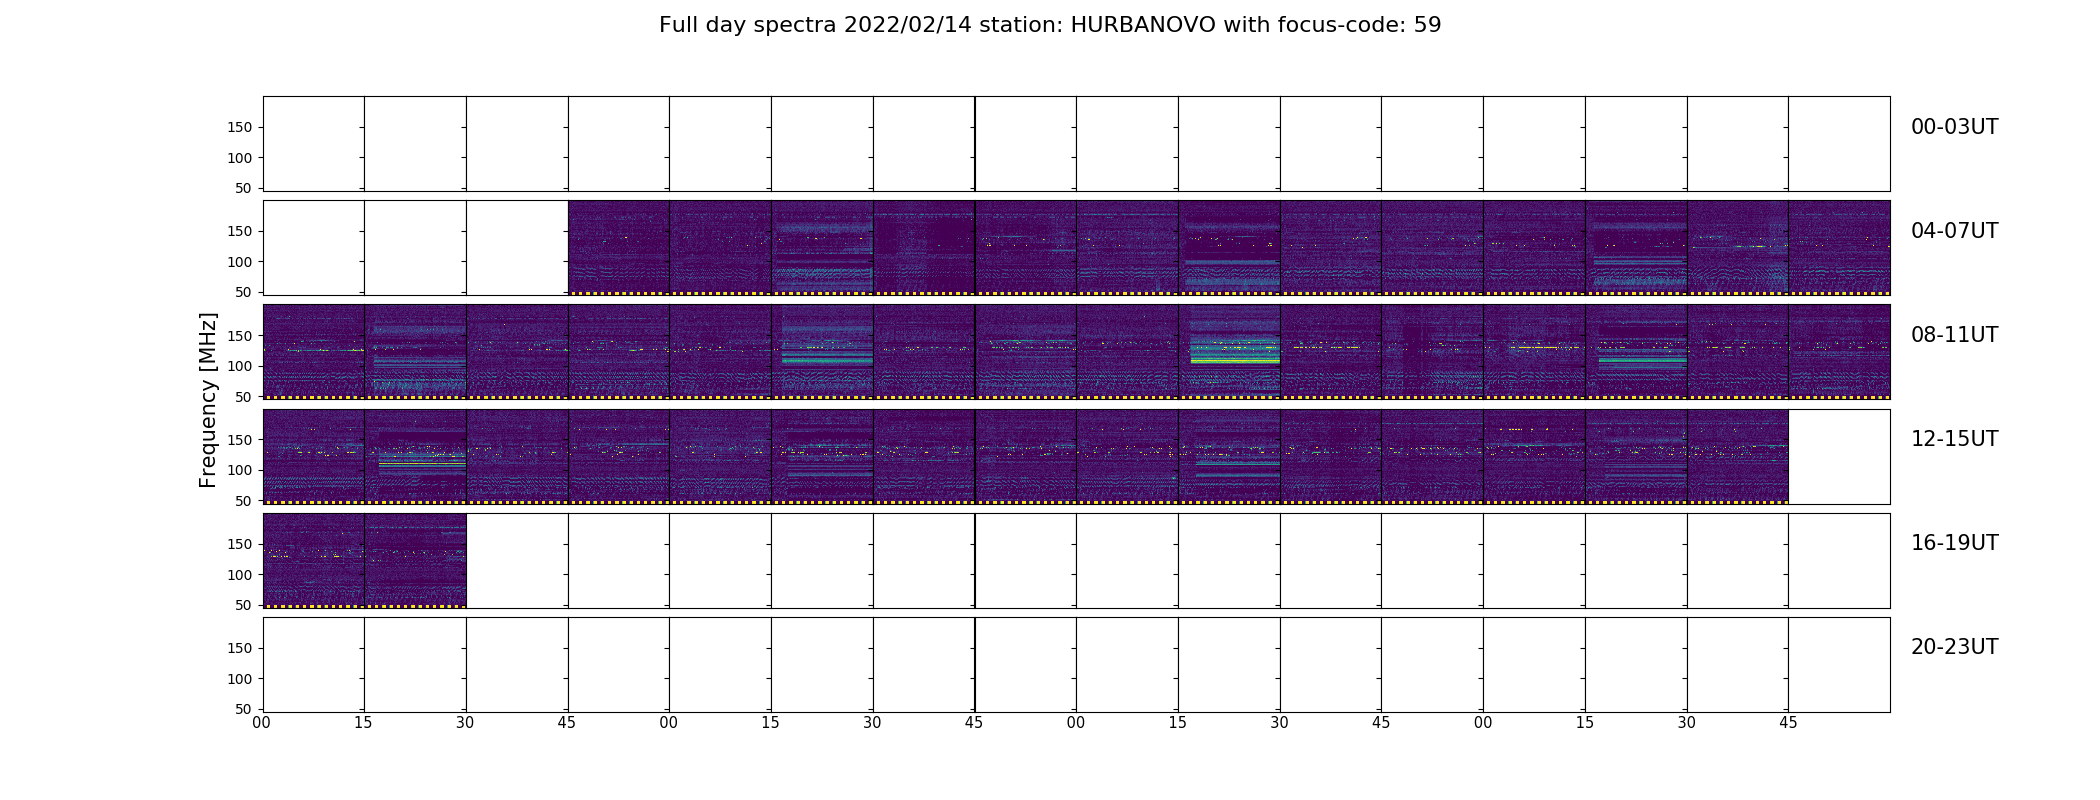Open the 15:30 UT spectrogram, last in the 12-15UT row
The width and height of the screenshot is (2100, 800).
tap(1738, 456)
